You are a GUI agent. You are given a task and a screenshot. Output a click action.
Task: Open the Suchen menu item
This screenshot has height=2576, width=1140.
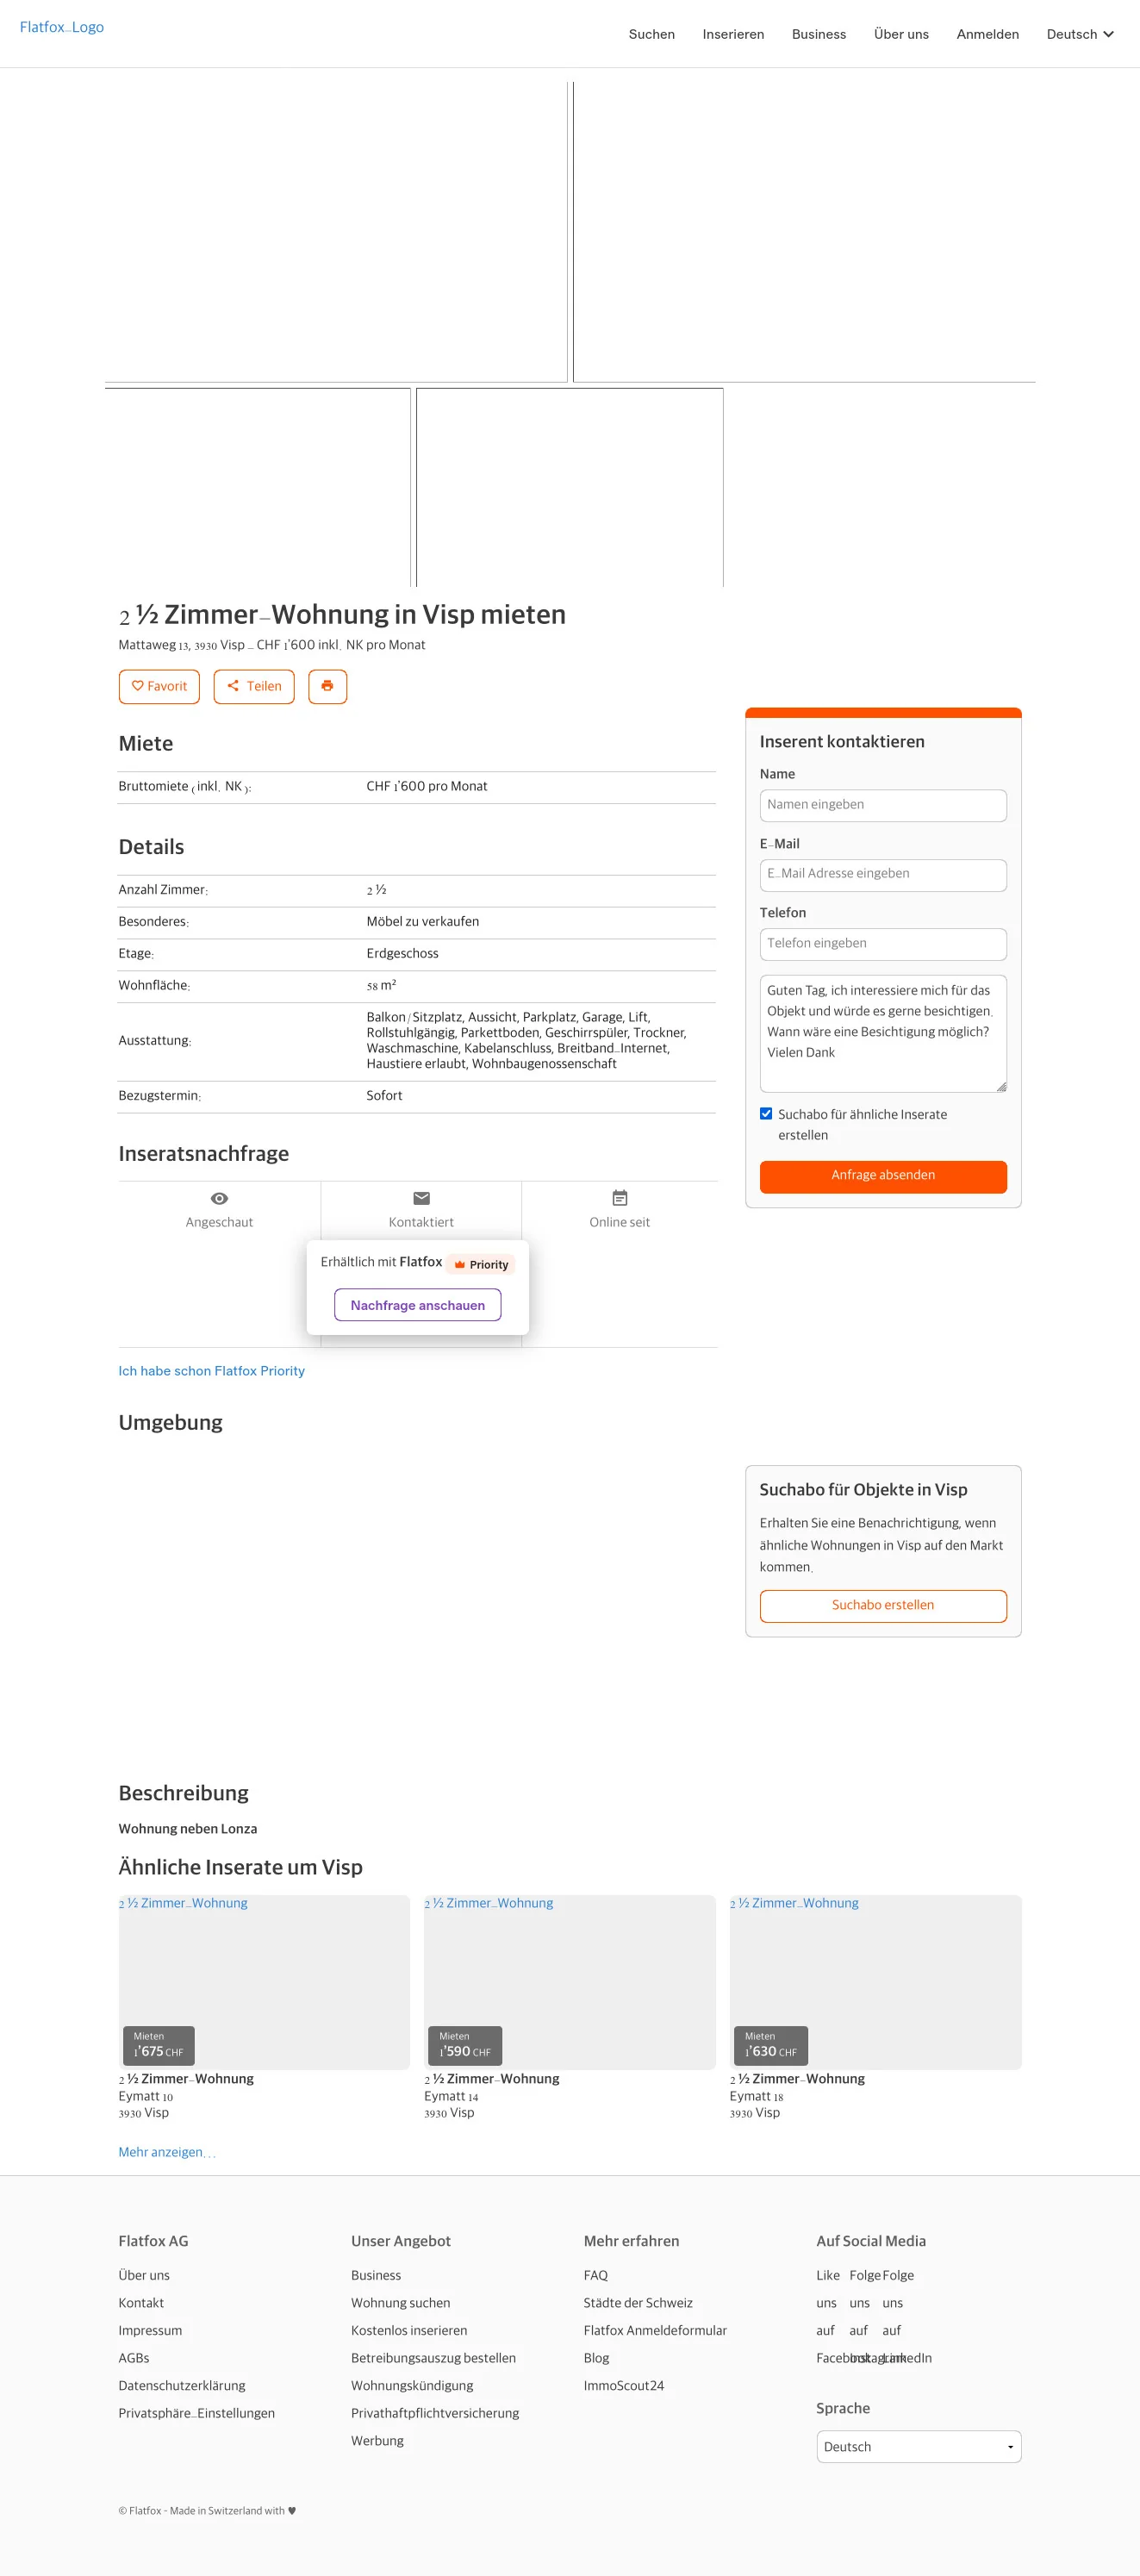coord(651,34)
